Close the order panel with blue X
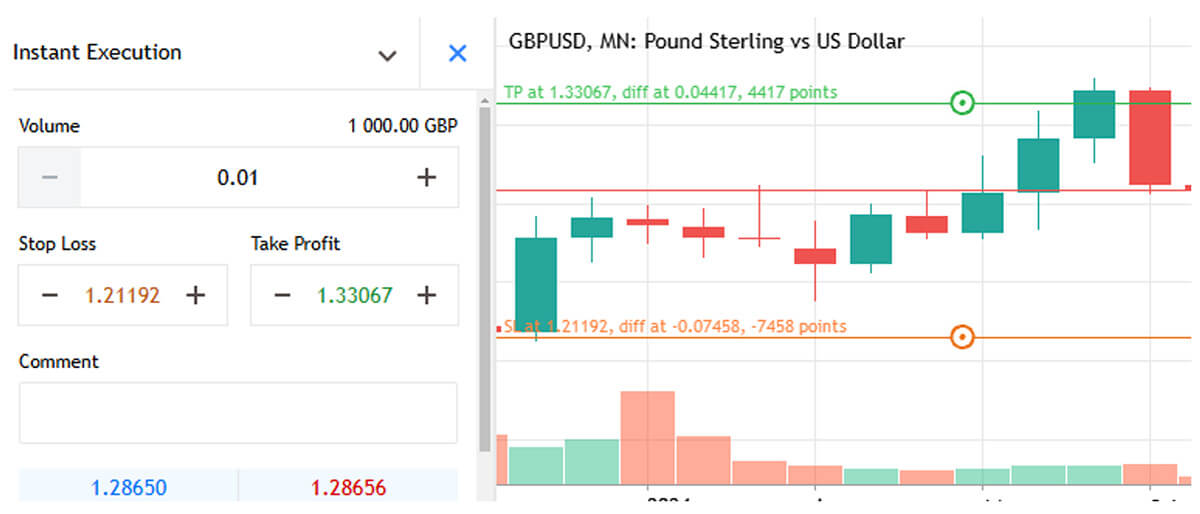1200x514 pixels. point(458,53)
